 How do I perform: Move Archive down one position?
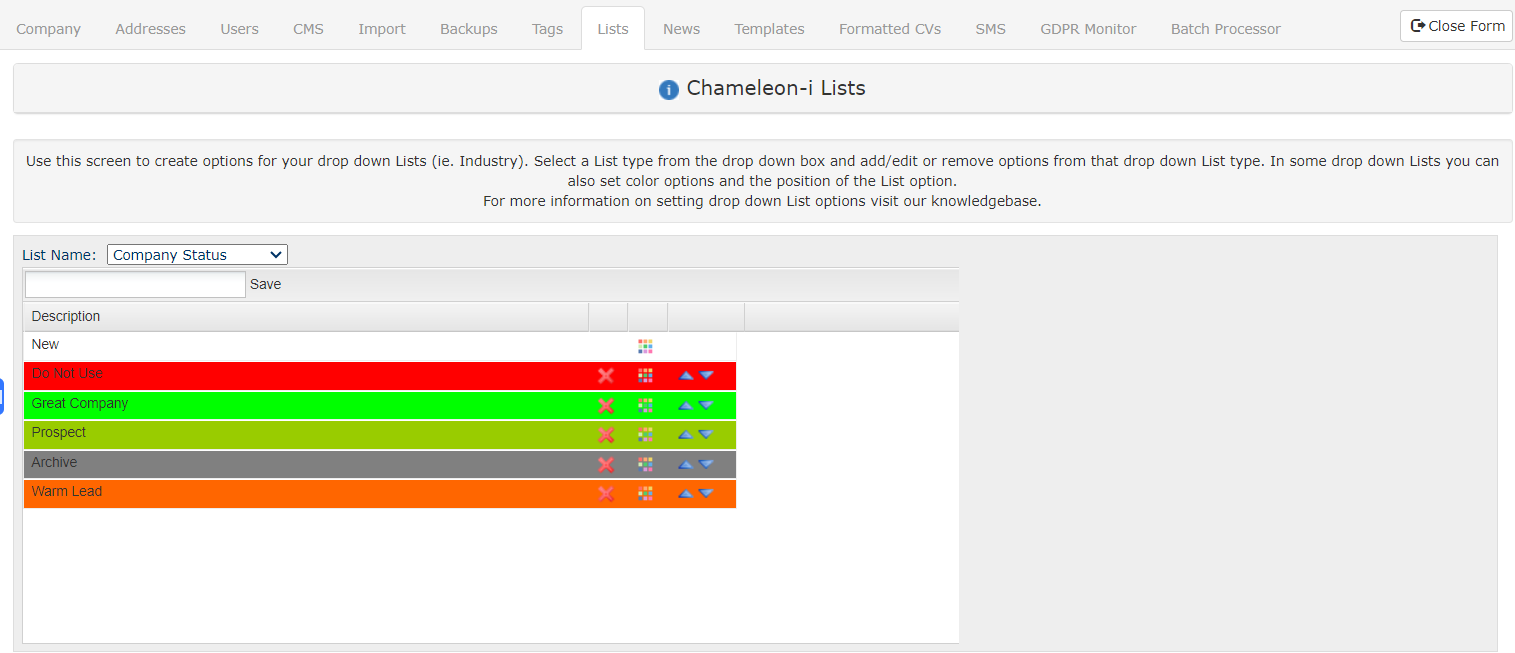[x=706, y=464]
